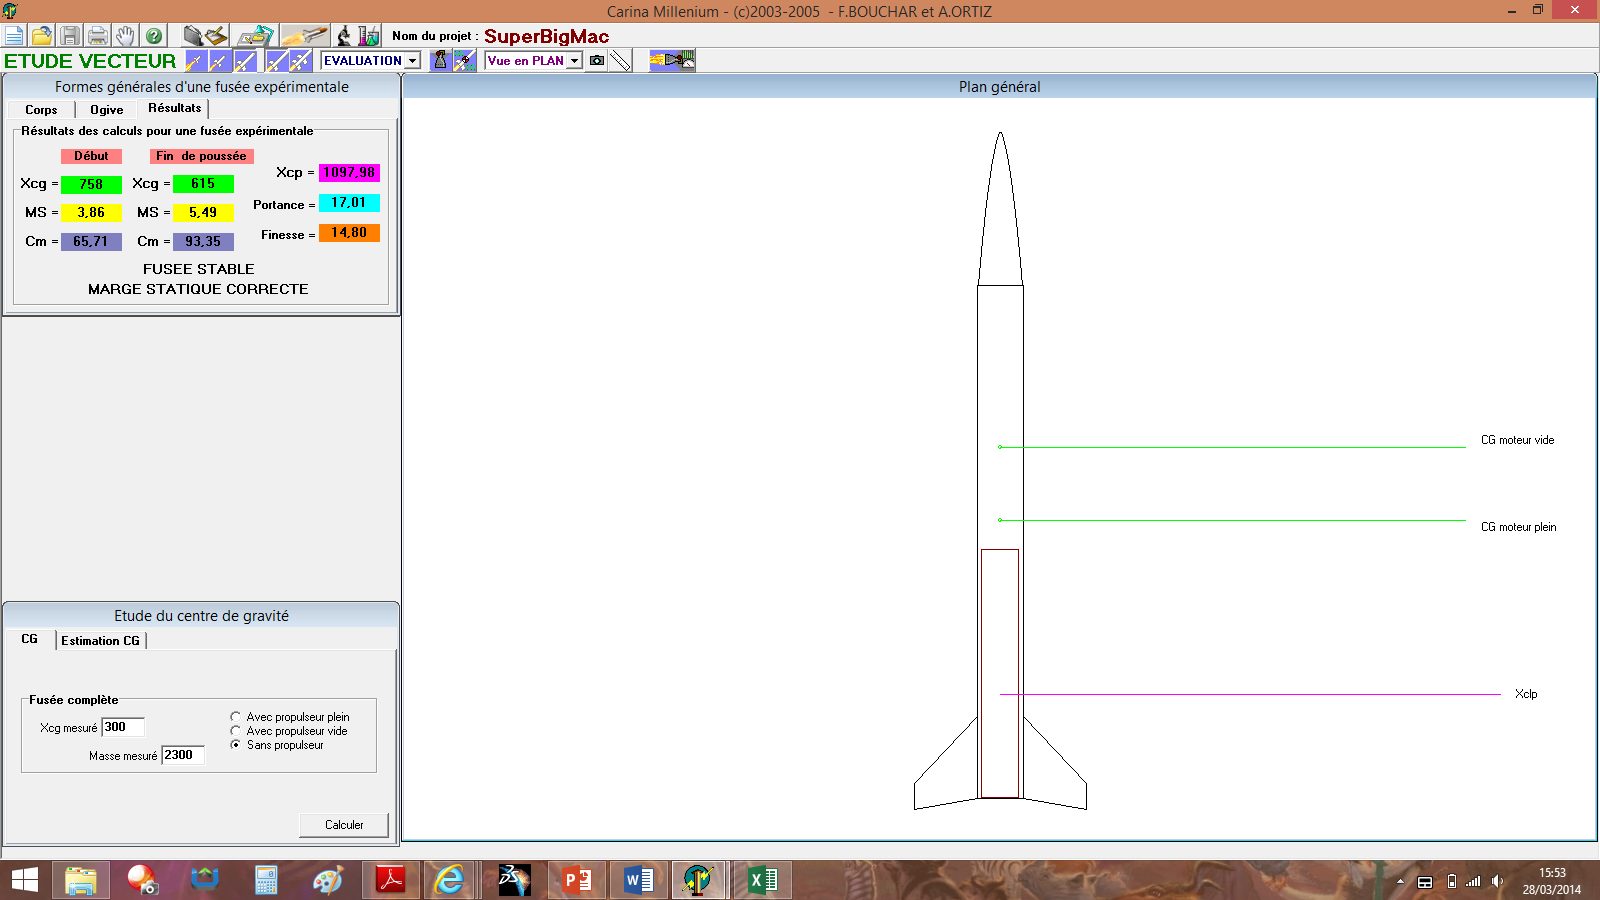Click the rocket engine nozzle icon
Image resolution: width=1600 pixels, height=900 pixels.
pyautogui.click(x=440, y=61)
